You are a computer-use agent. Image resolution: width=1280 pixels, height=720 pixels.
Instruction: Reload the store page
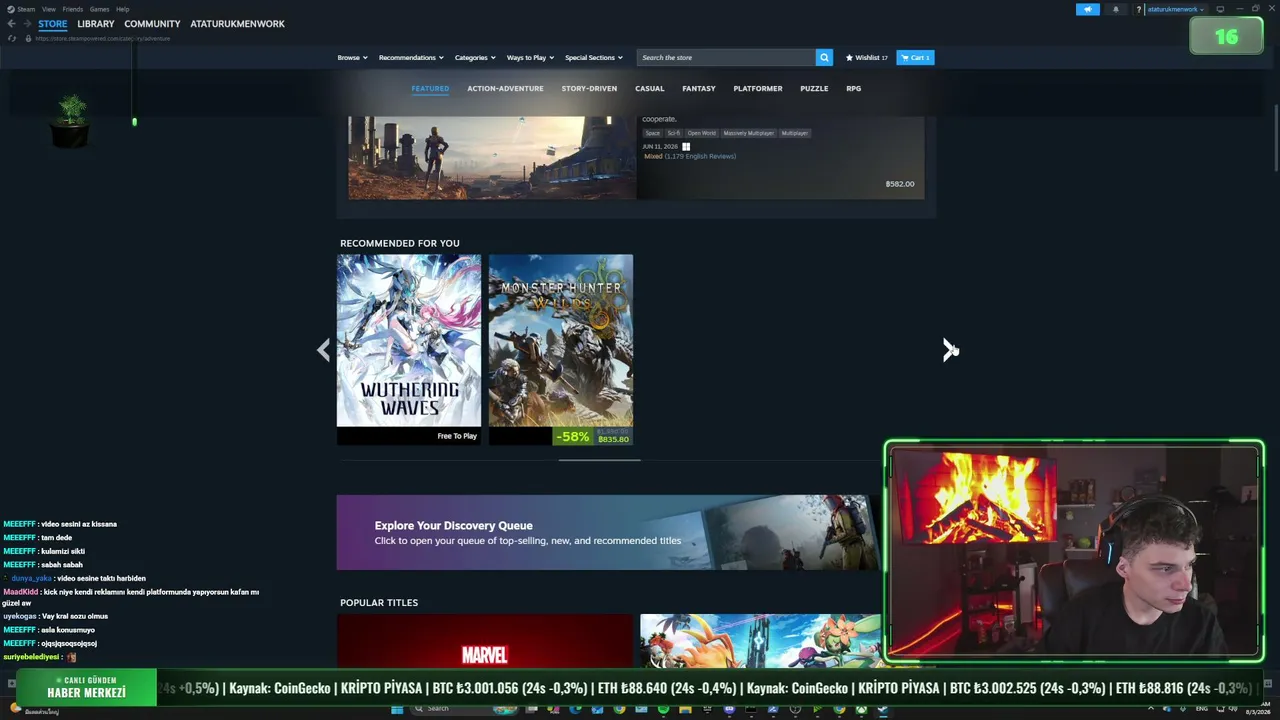(12, 38)
